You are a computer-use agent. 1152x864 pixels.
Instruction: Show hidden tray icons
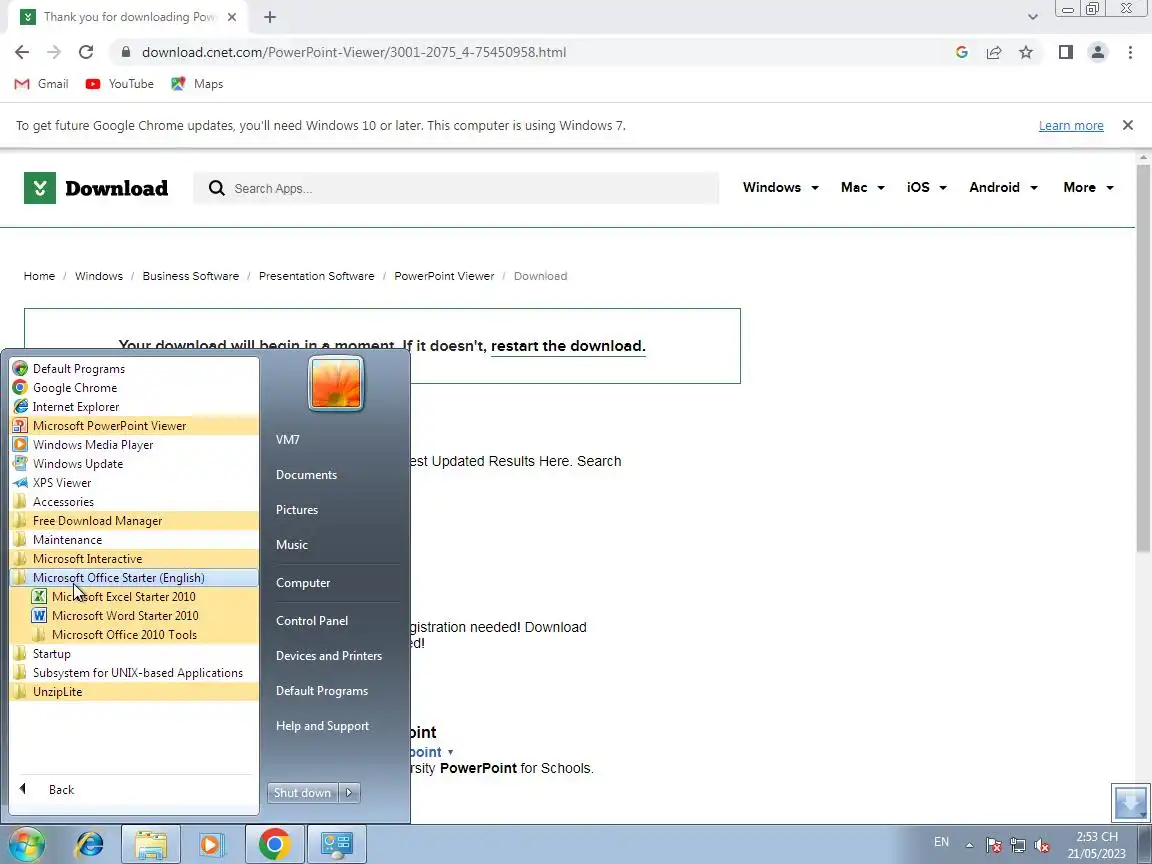click(969, 845)
